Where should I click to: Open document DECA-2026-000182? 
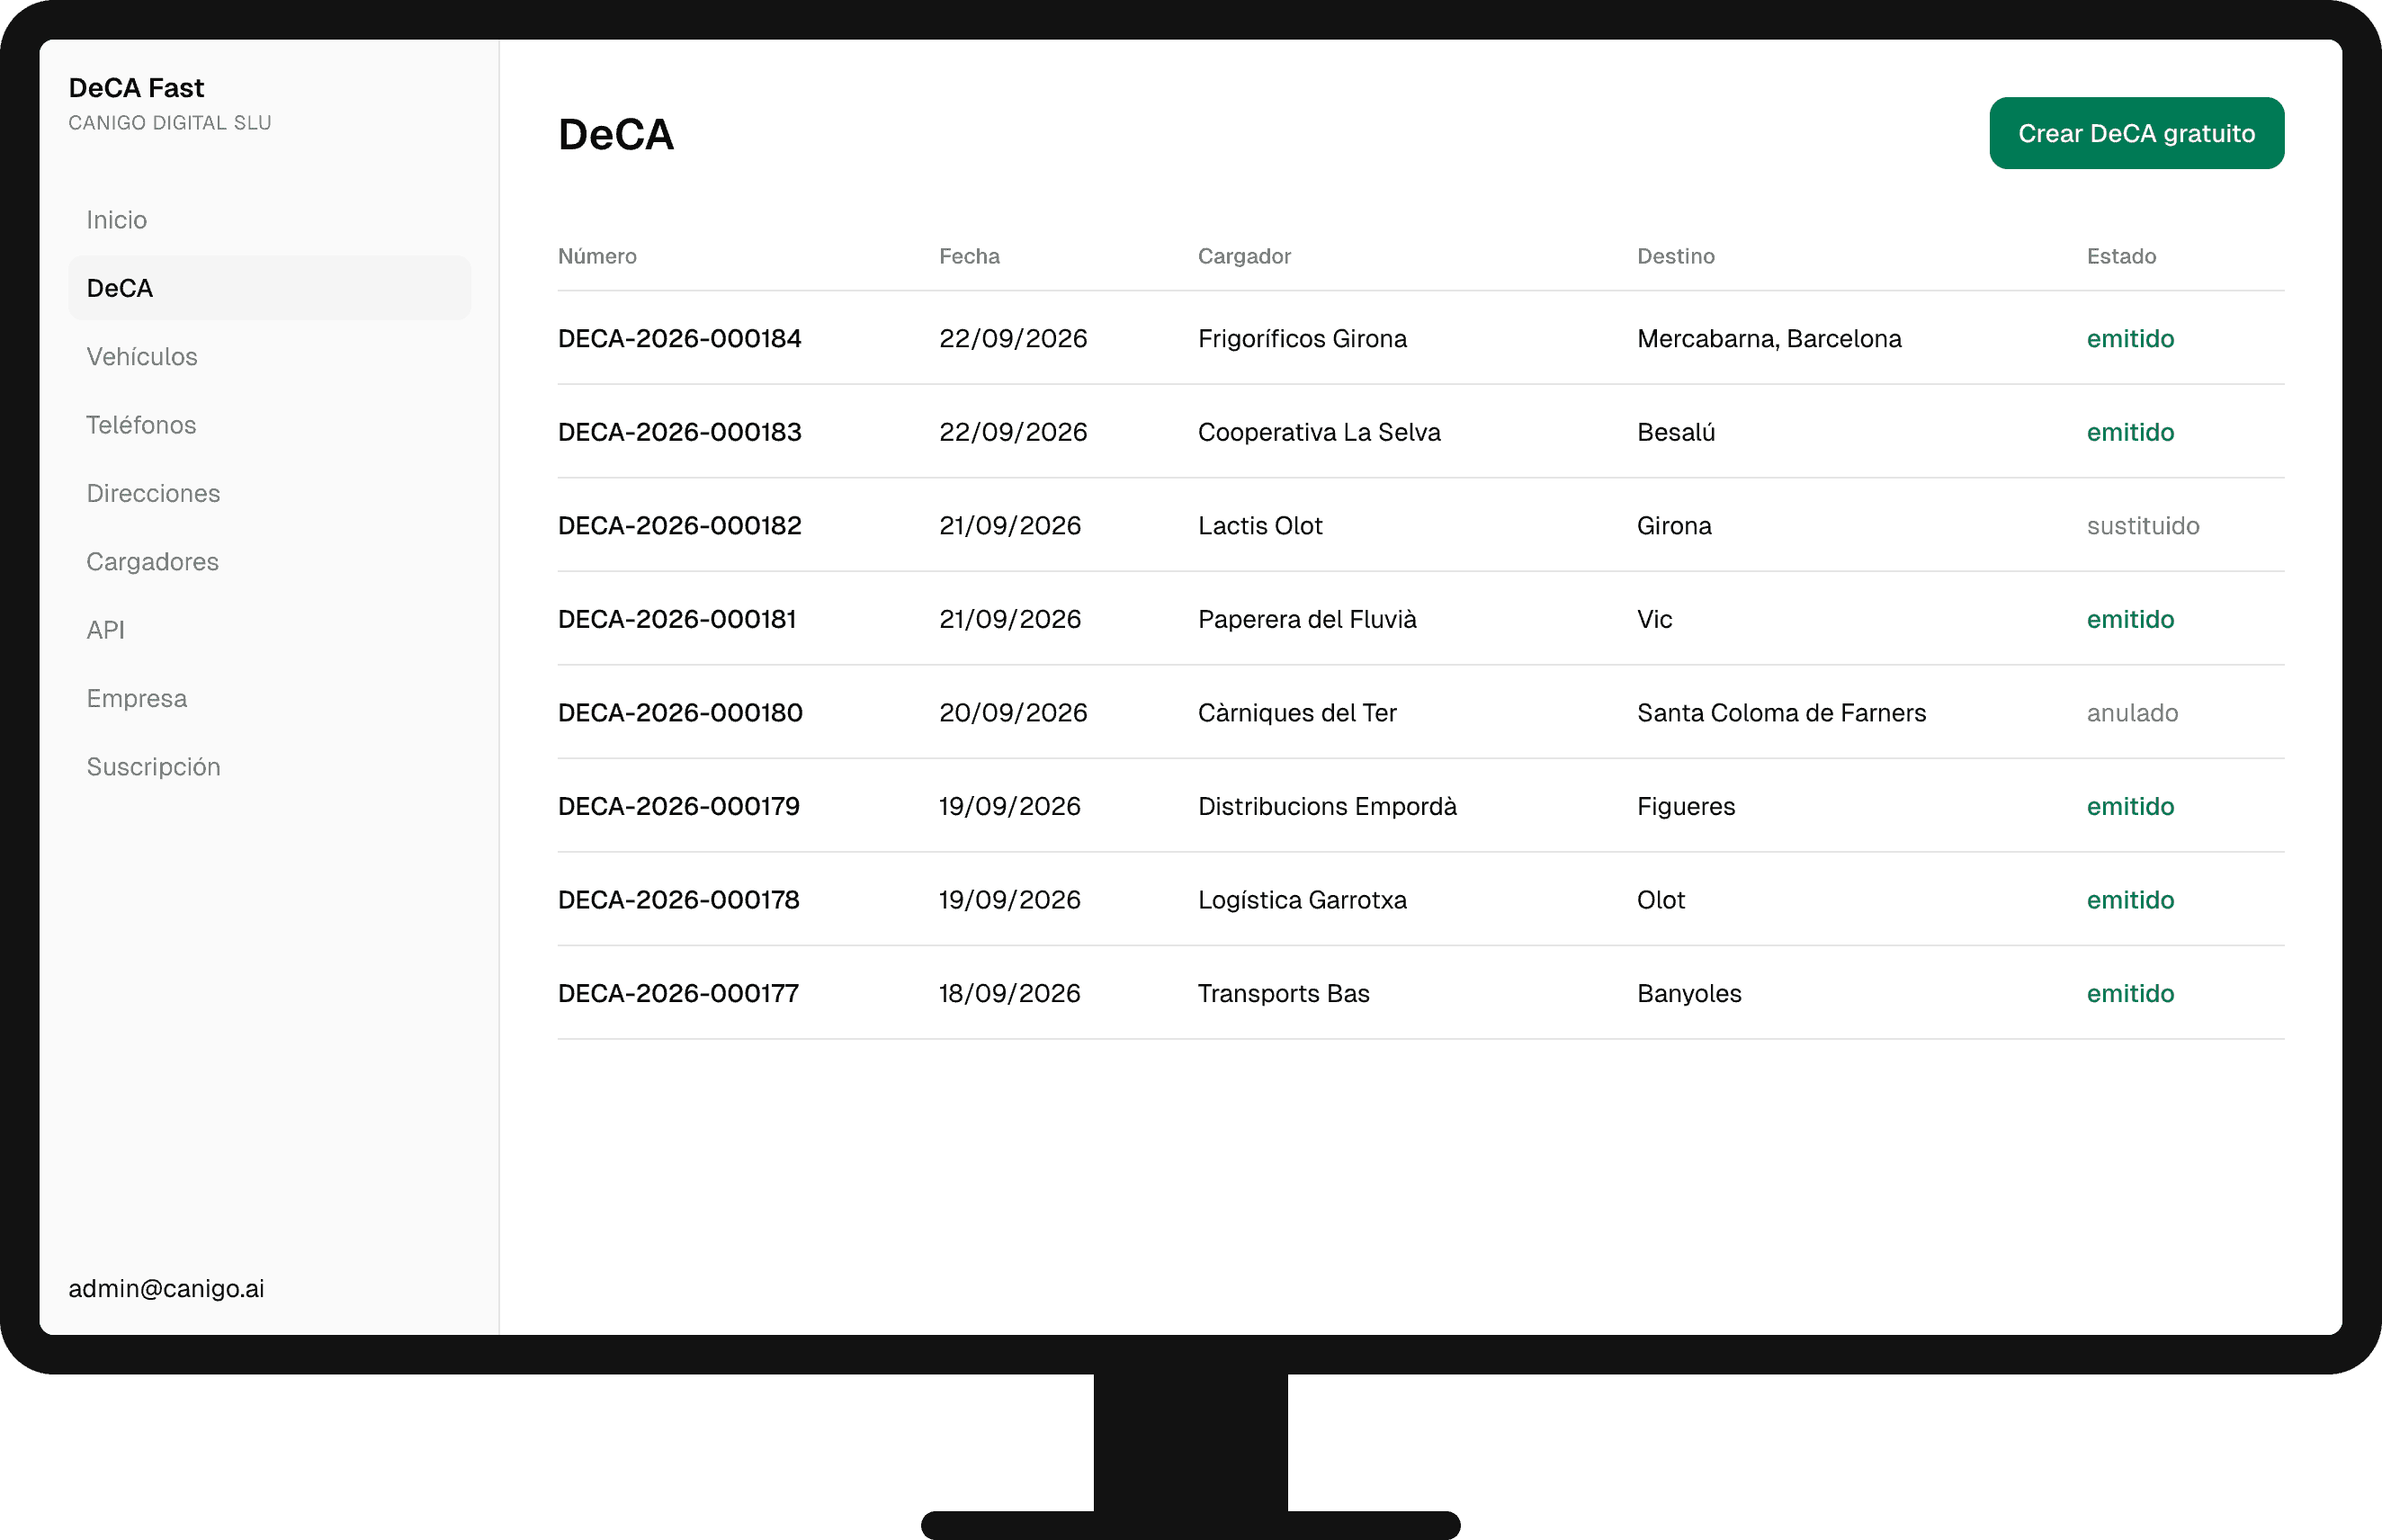pyautogui.click(x=679, y=526)
